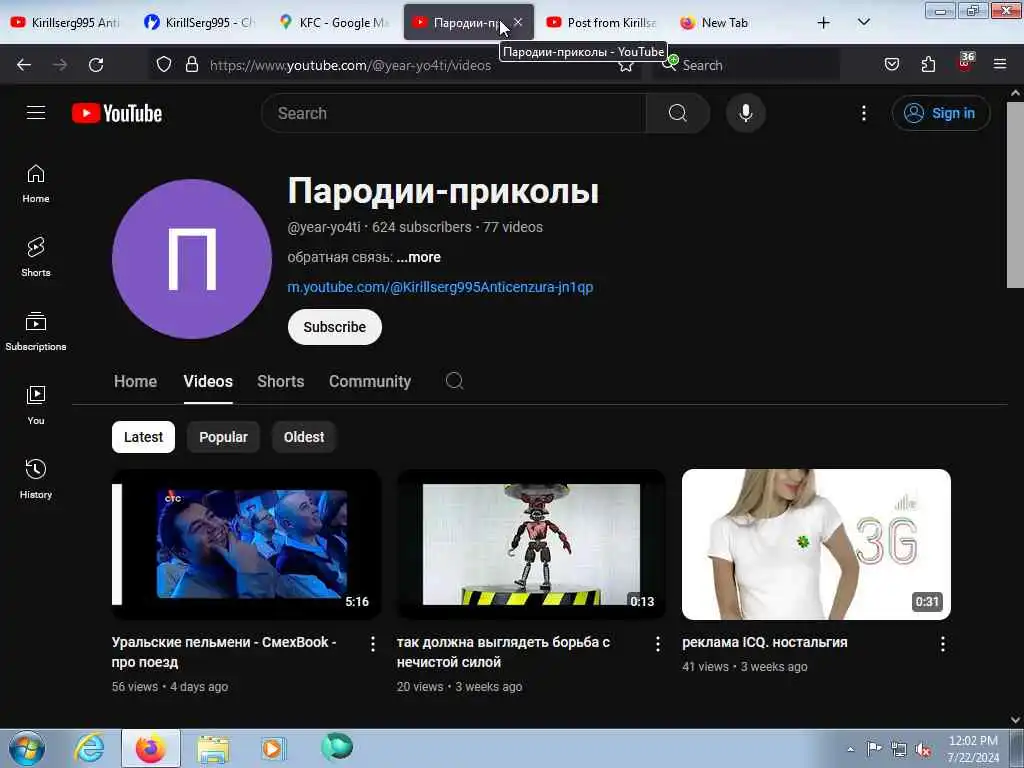Image resolution: width=1024 pixels, height=768 pixels.
Task: Open a new browser tab with plus
Action: pos(824,23)
